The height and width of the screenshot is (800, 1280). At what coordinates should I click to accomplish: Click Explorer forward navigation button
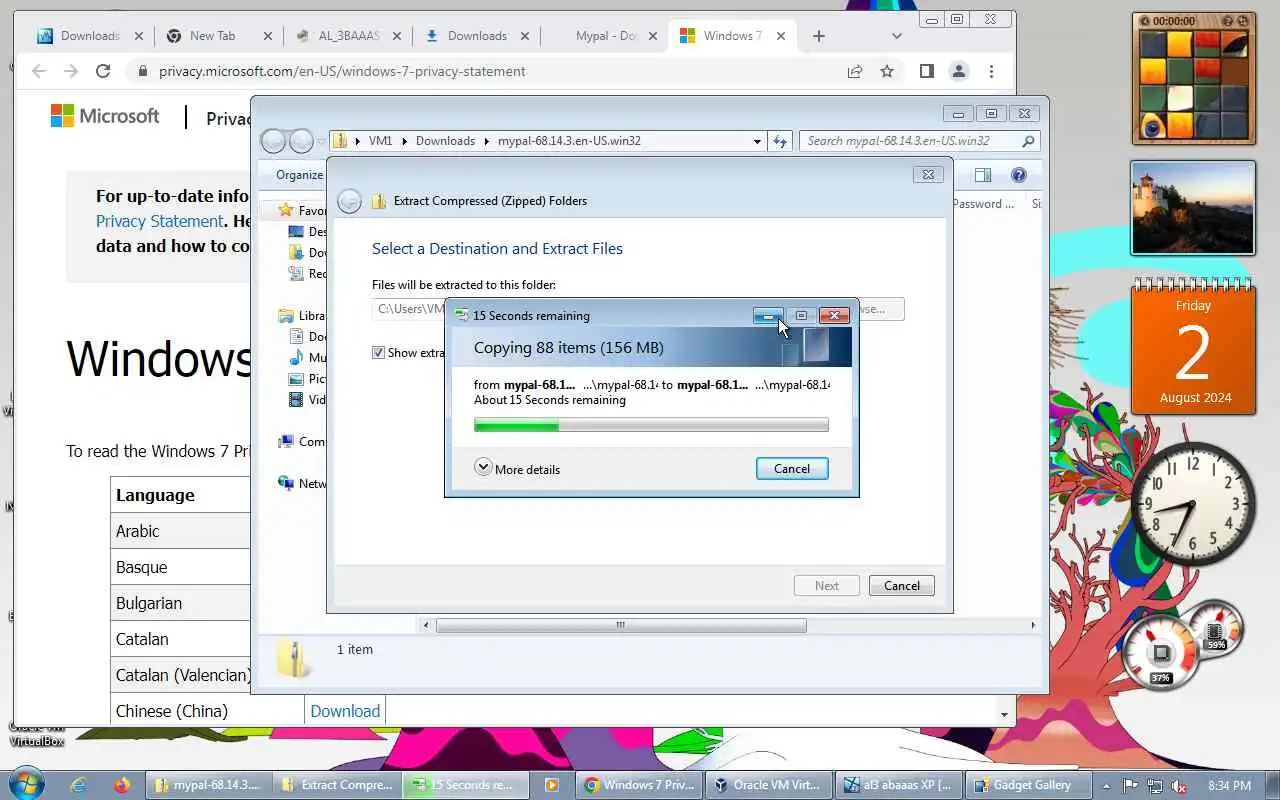(x=300, y=141)
